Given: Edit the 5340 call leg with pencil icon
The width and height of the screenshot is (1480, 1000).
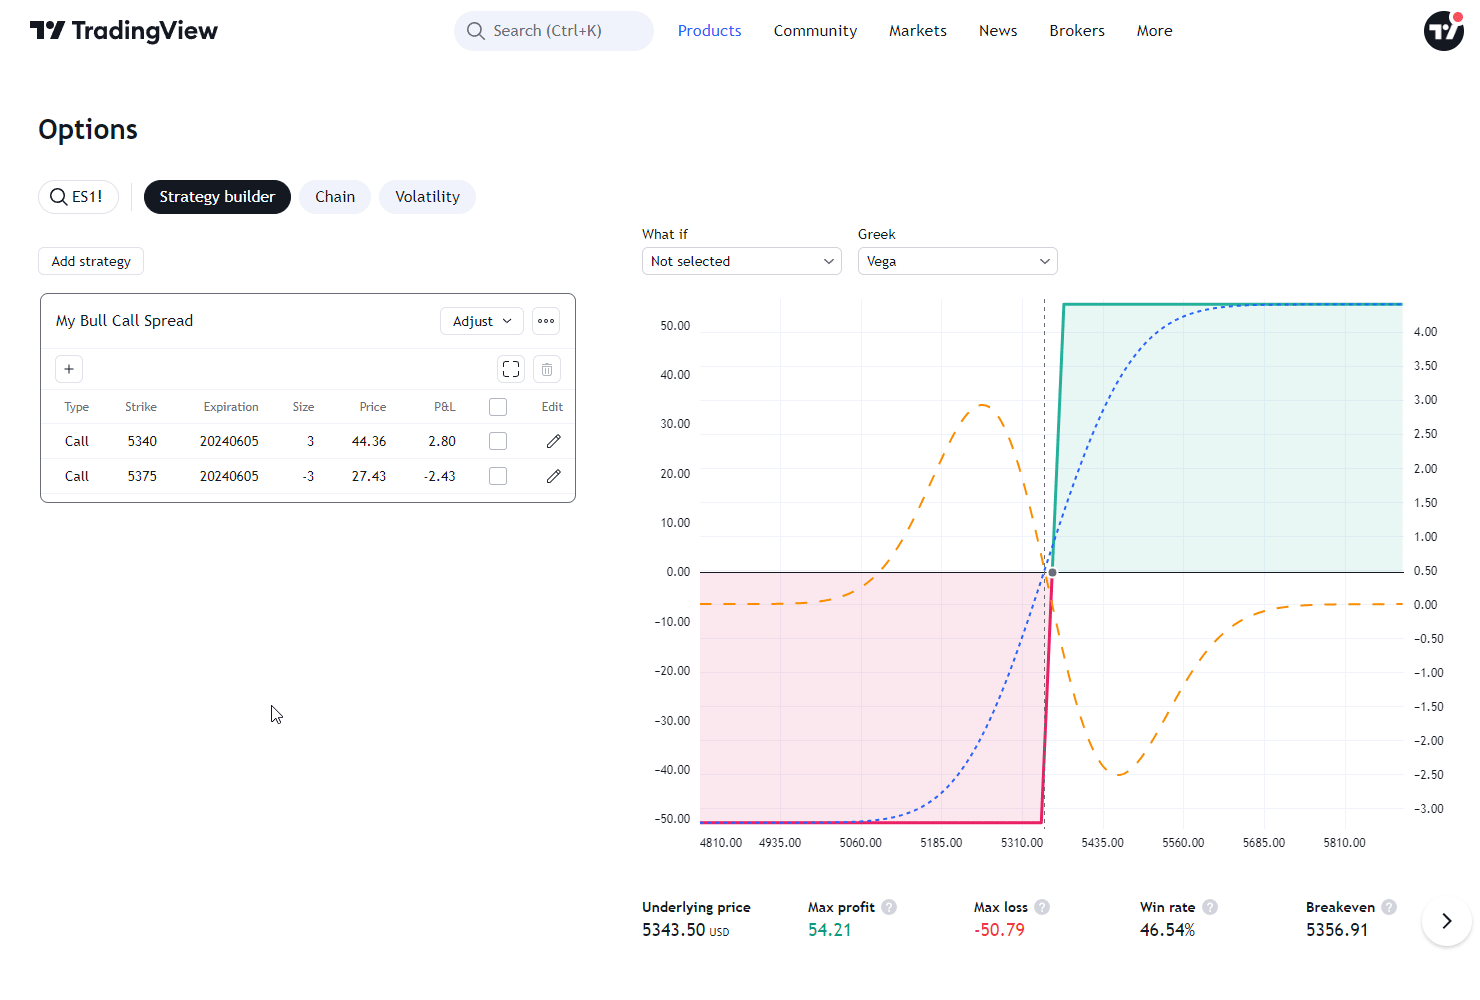Looking at the screenshot, I should pos(553,441).
